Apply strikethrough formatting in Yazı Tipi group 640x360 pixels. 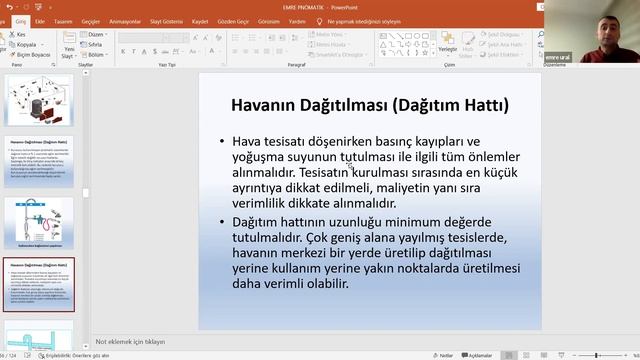[x=165, y=51]
